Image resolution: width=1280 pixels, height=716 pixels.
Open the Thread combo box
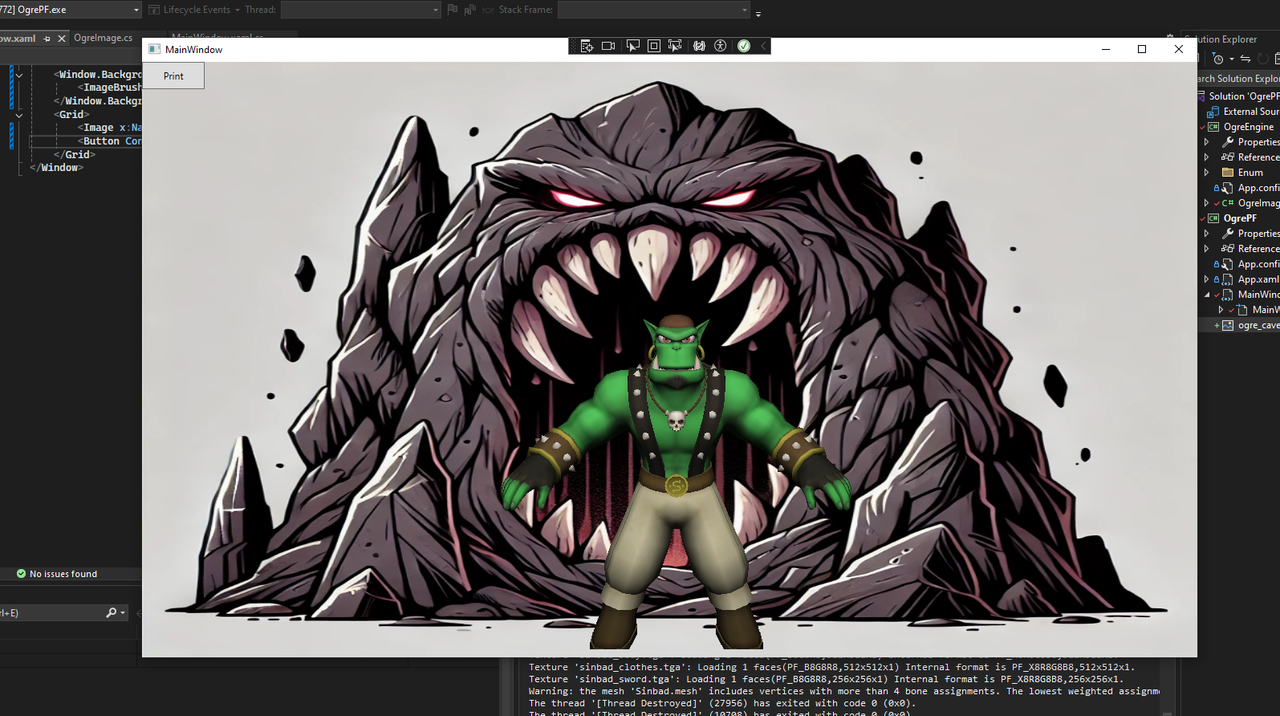(360, 9)
